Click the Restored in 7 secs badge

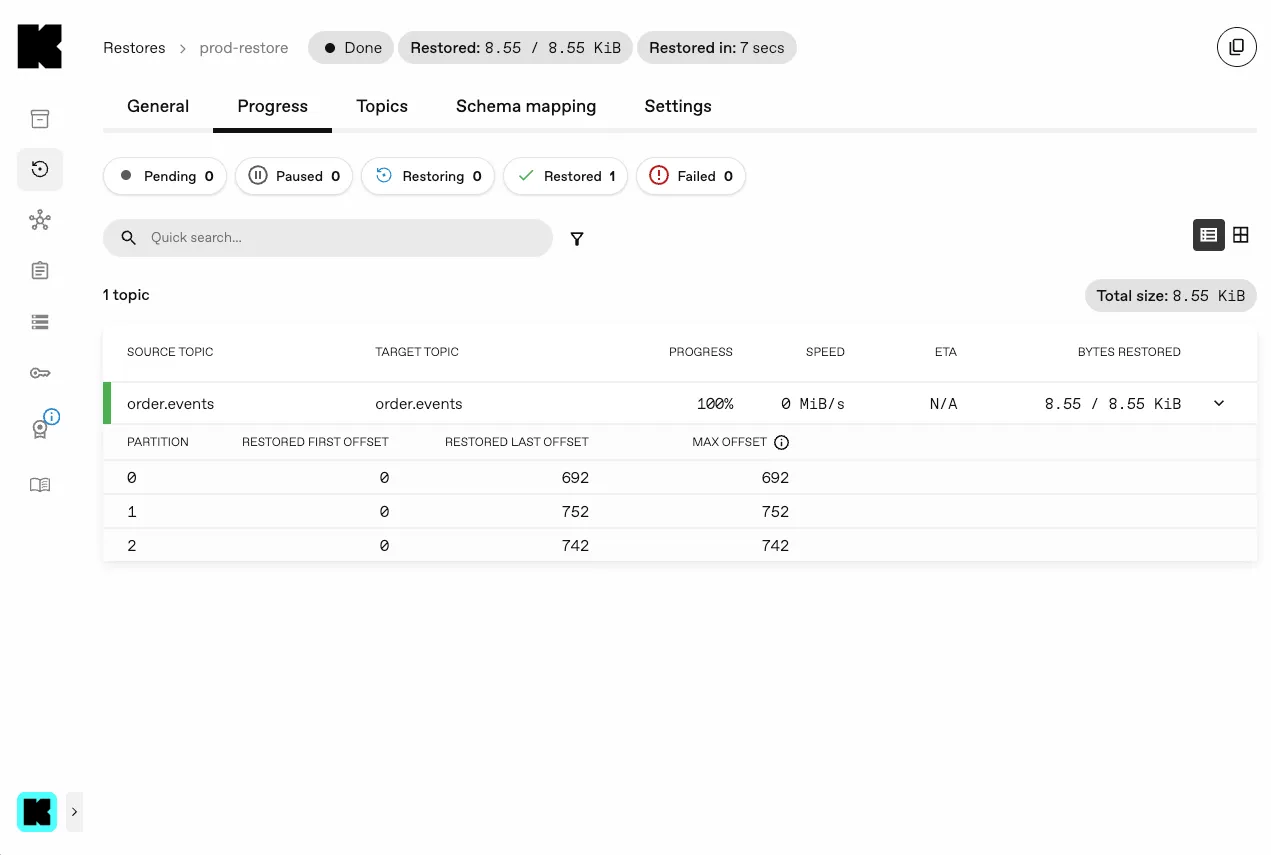[x=717, y=48]
